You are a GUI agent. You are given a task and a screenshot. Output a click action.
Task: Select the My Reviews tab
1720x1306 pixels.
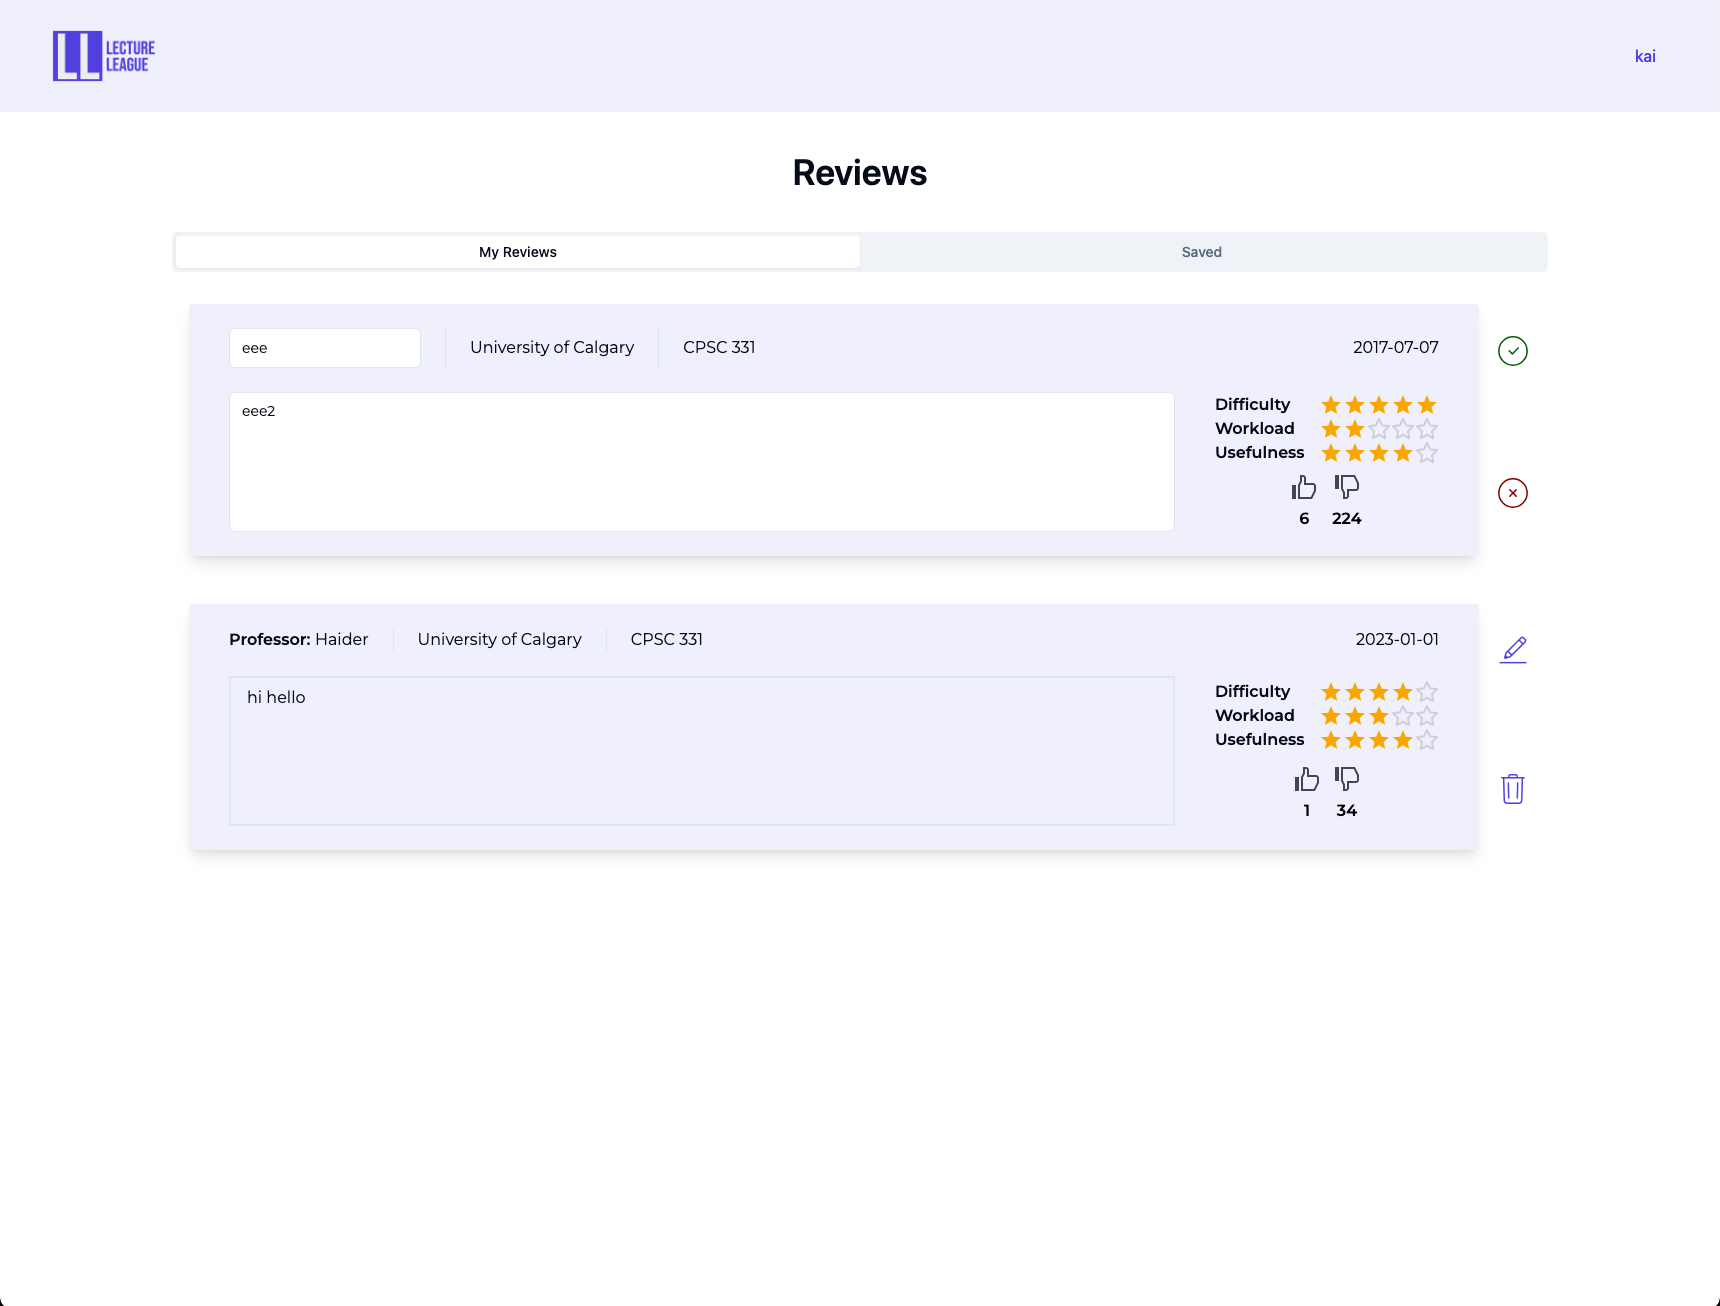point(518,252)
